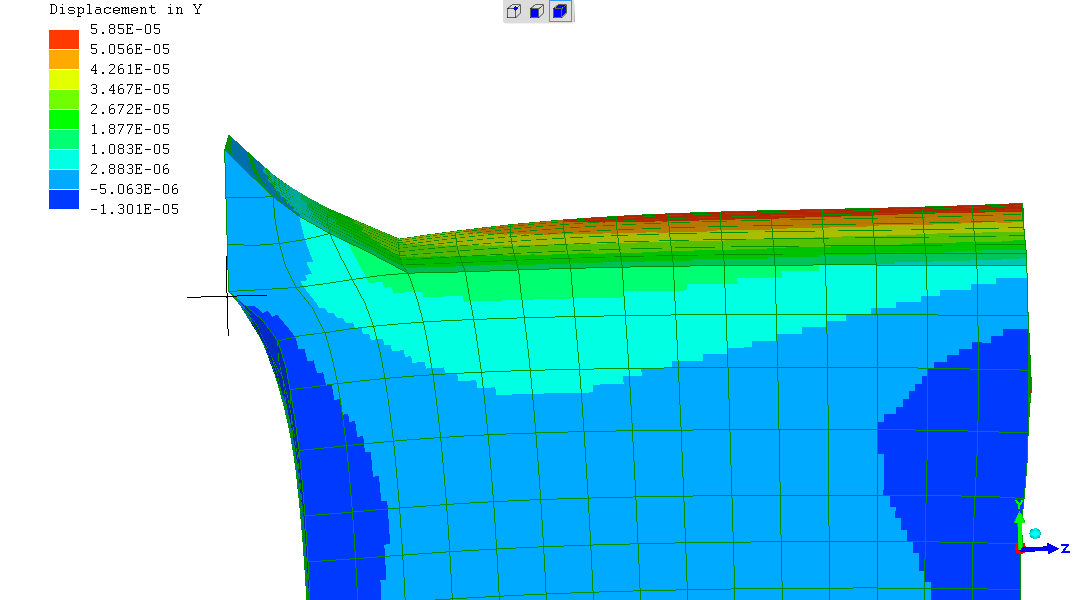
Task: Click the -5.063E-06 legend value label
Action: point(130,189)
